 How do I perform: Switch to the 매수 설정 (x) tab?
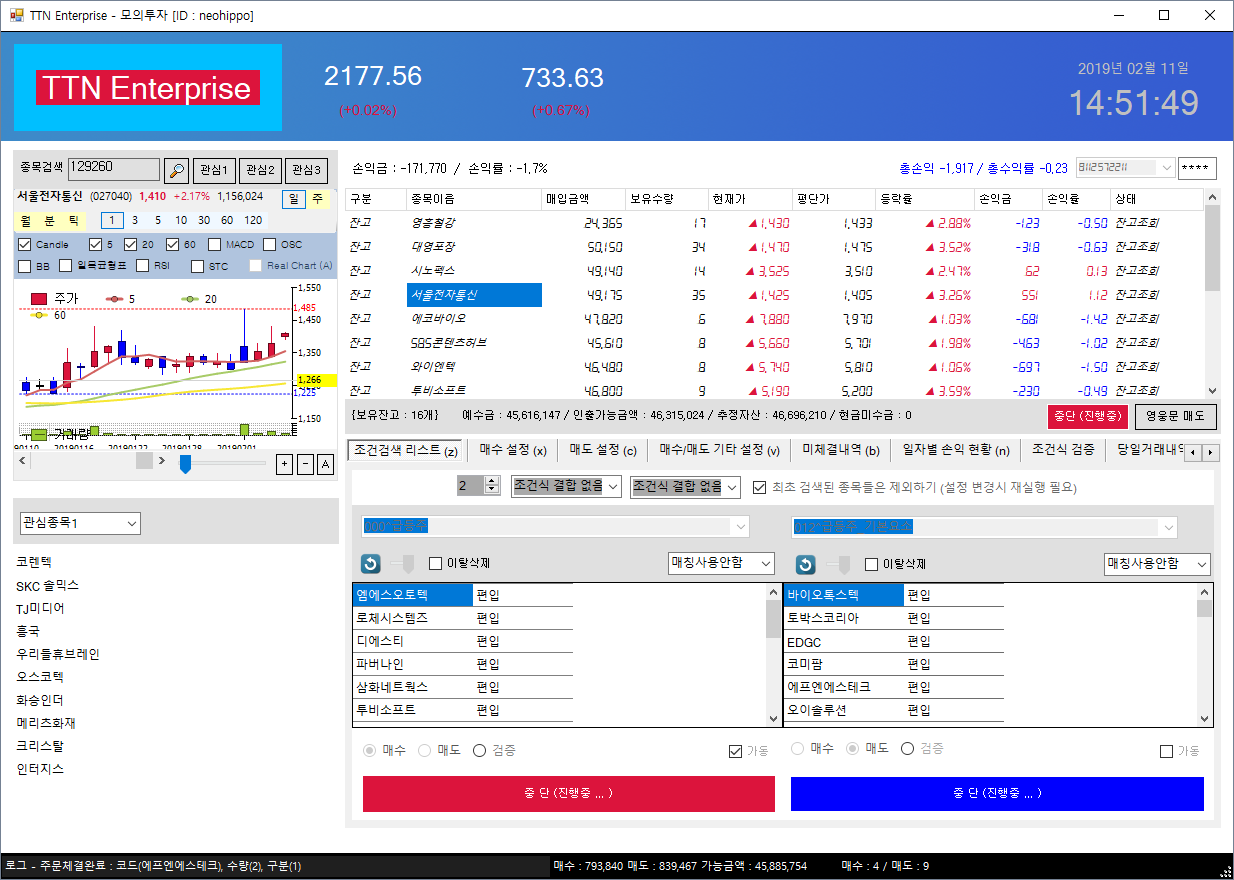point(513,450)
